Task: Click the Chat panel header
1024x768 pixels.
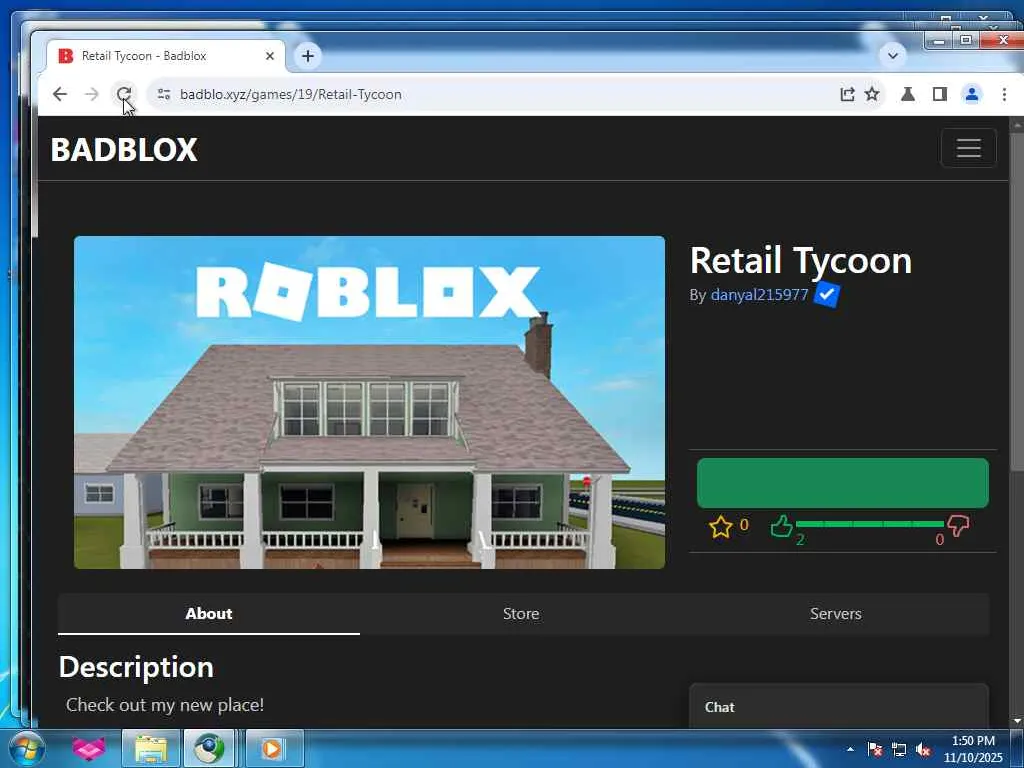Action: [x=839, y=707]
